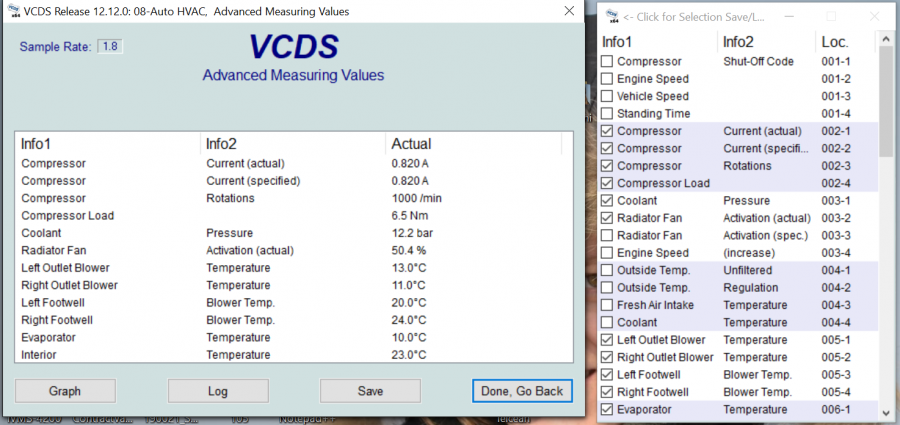
Task: Close the VCDS Advanced Measuring Values window
Action: click(x=567, y=11)
